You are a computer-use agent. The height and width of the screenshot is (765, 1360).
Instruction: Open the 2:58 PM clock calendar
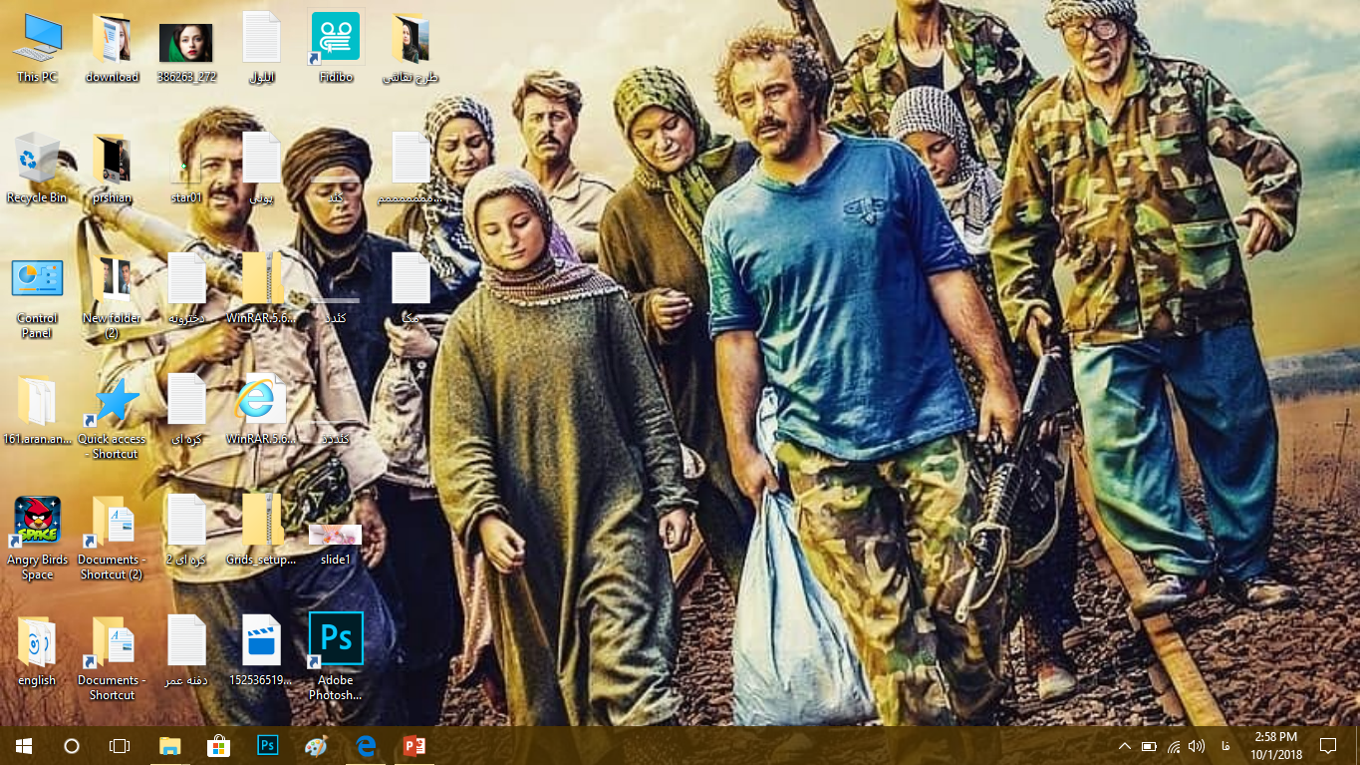(1275, 746)
